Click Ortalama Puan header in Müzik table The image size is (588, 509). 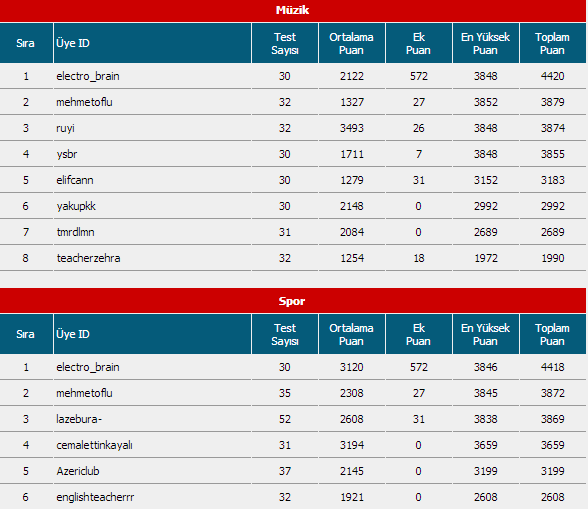point(352,43)
